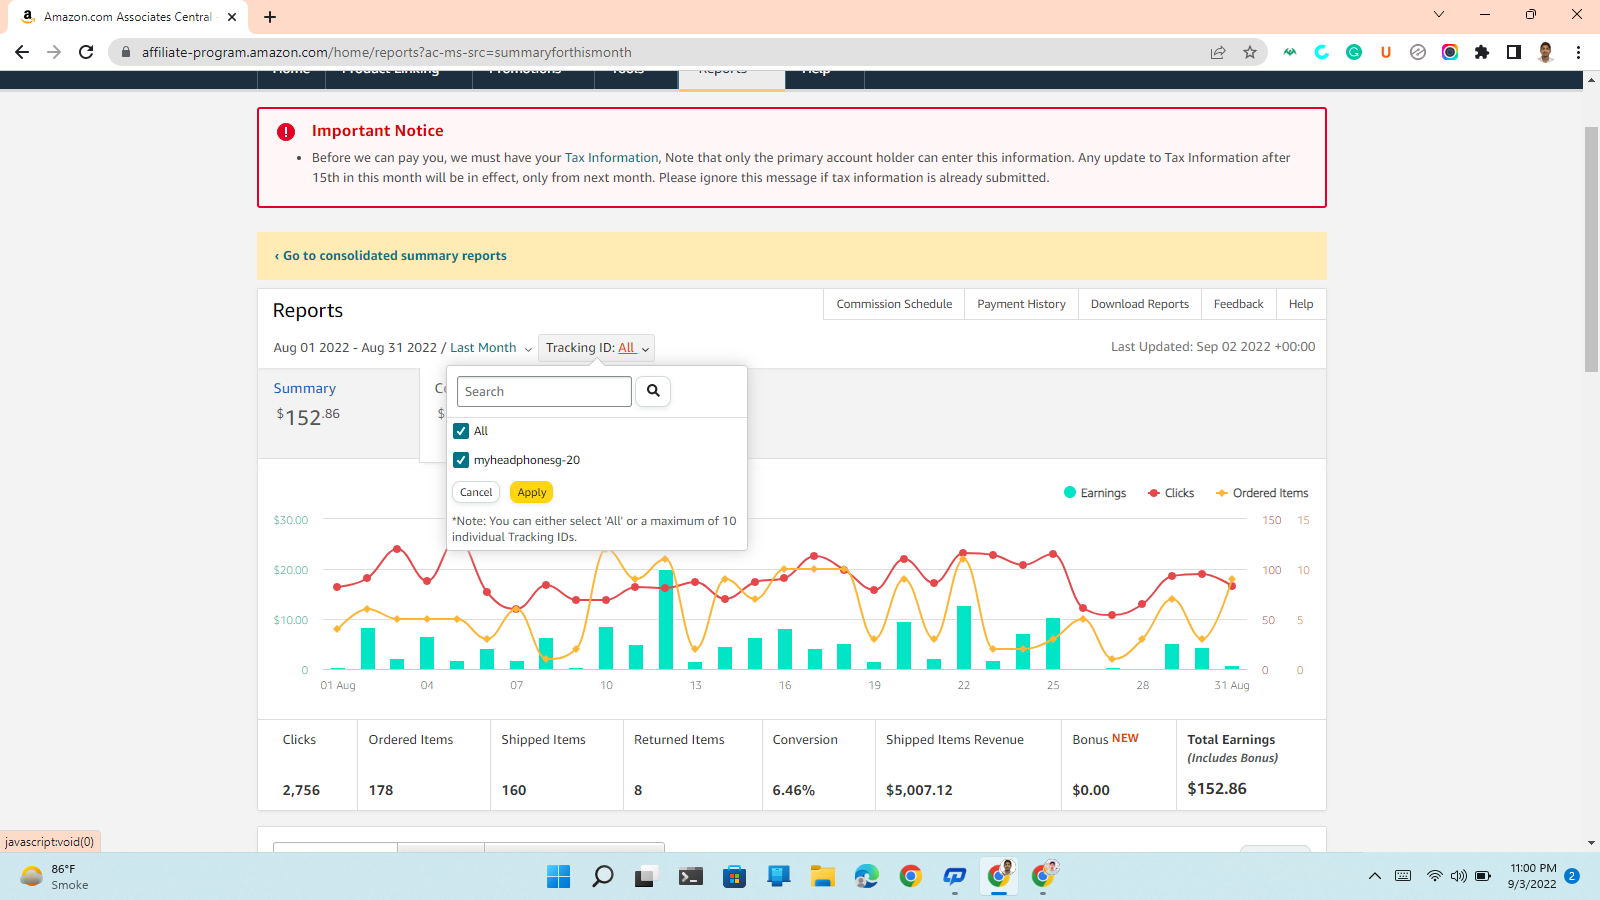Click the page vertical scrollbar thumb
Image resolution: width=1600 pixels, height=900 pixels.
pos(1591,250)
